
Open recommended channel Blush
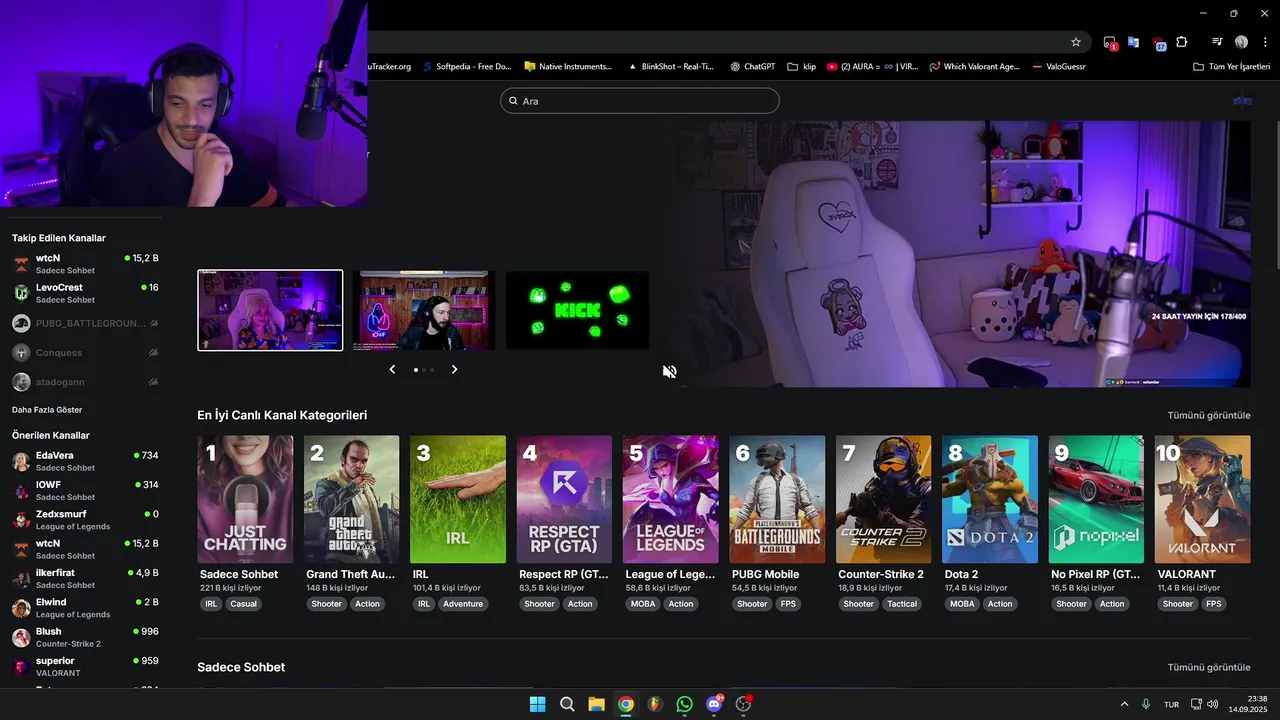[85, 637]
